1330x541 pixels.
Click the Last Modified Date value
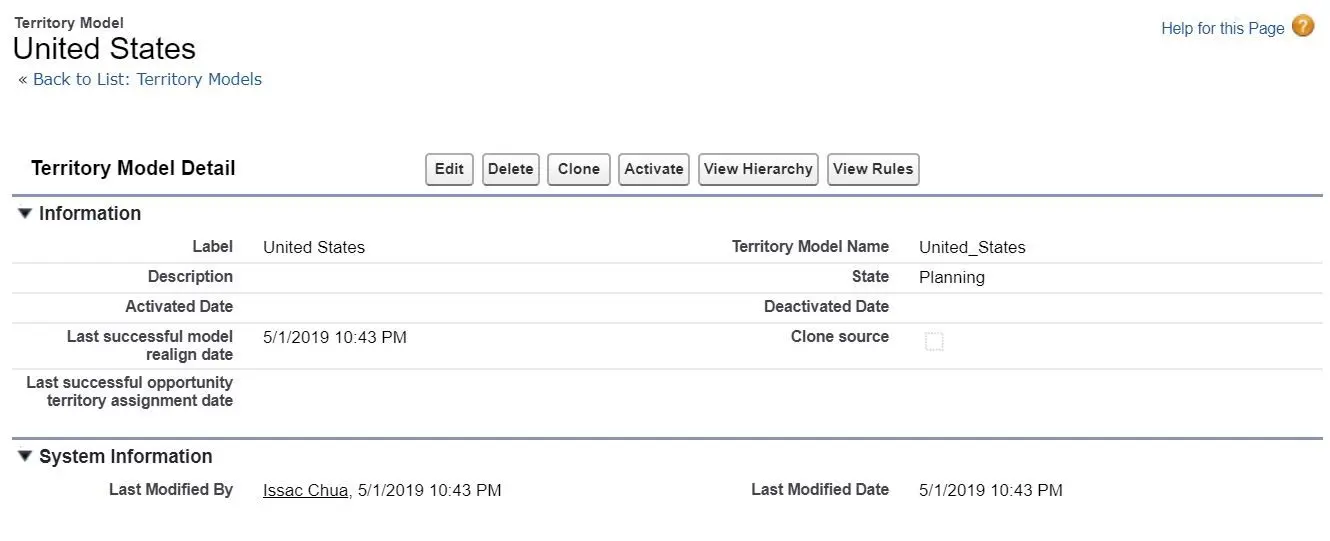(990, 490)
